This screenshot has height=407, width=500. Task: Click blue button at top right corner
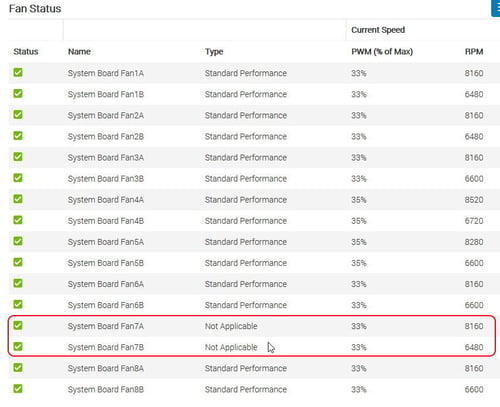coord(496,8)
